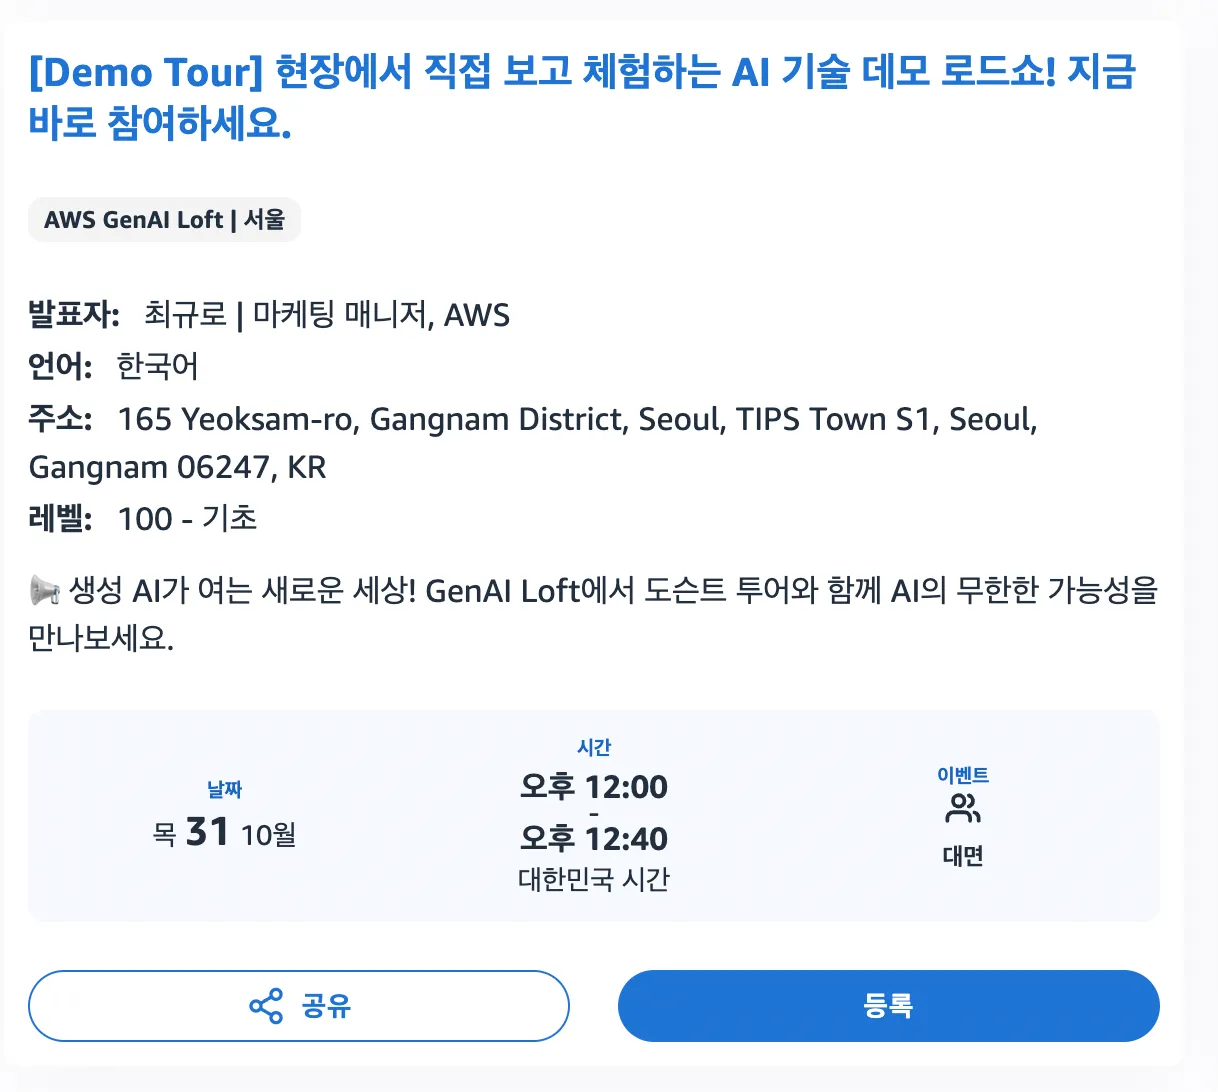This screenshot has height=1092, width=1218.
Task: Click the 공유 share button
Action: 299,1006
